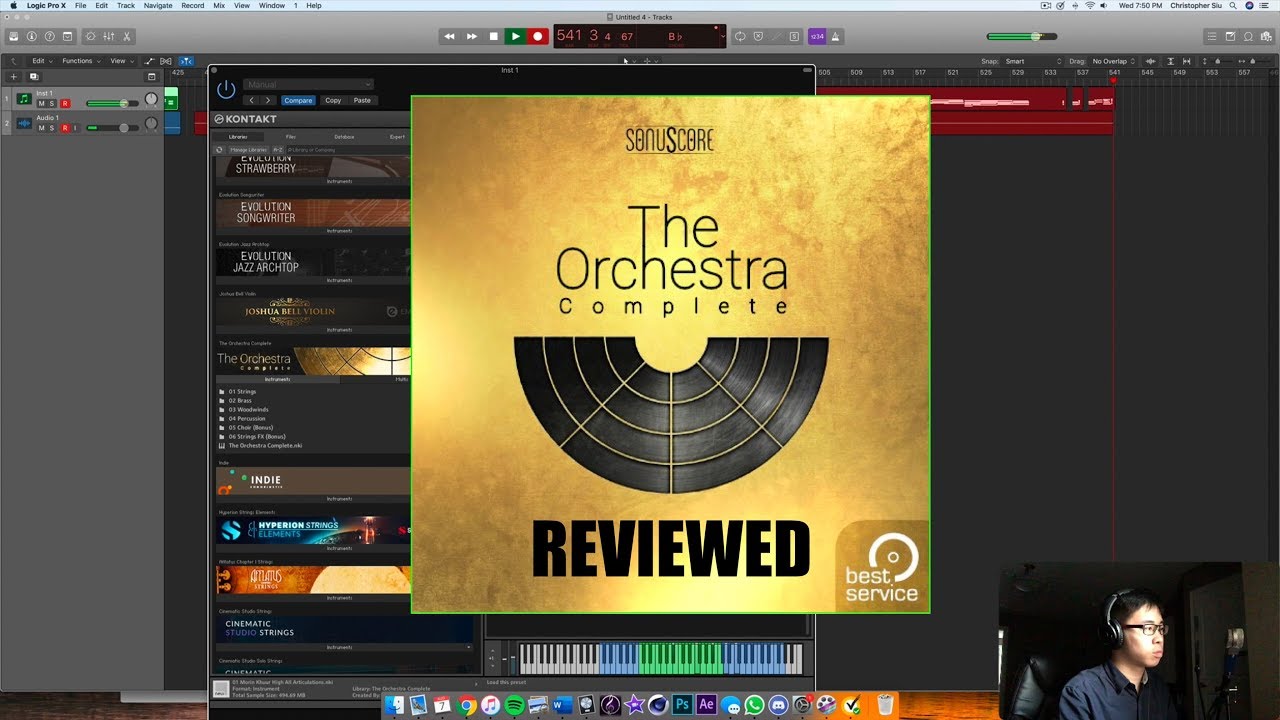This screenshot has width=1280, height=720.
Task: Toggle plugin power bypass button
Action: [x=226, y=89]
